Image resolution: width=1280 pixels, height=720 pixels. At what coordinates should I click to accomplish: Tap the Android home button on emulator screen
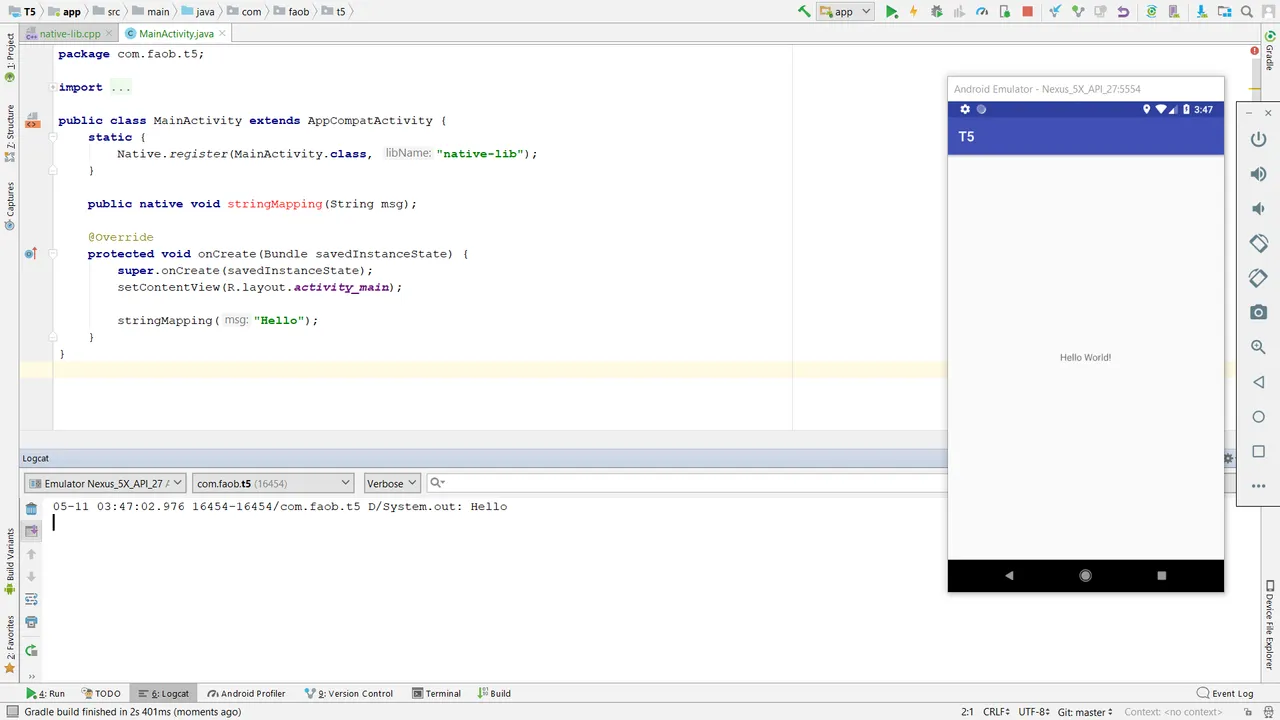pyautogui.click(x=1085, y=575)
